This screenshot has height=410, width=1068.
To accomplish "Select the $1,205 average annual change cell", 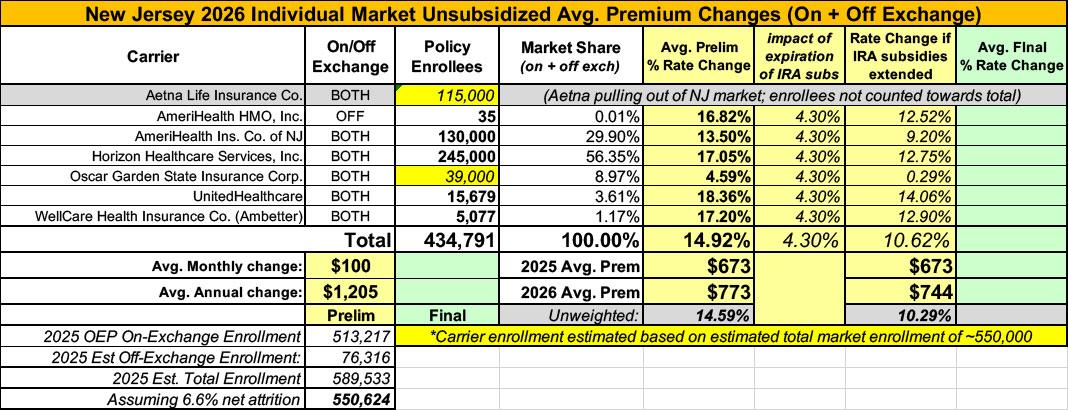I will pos(353,292).
